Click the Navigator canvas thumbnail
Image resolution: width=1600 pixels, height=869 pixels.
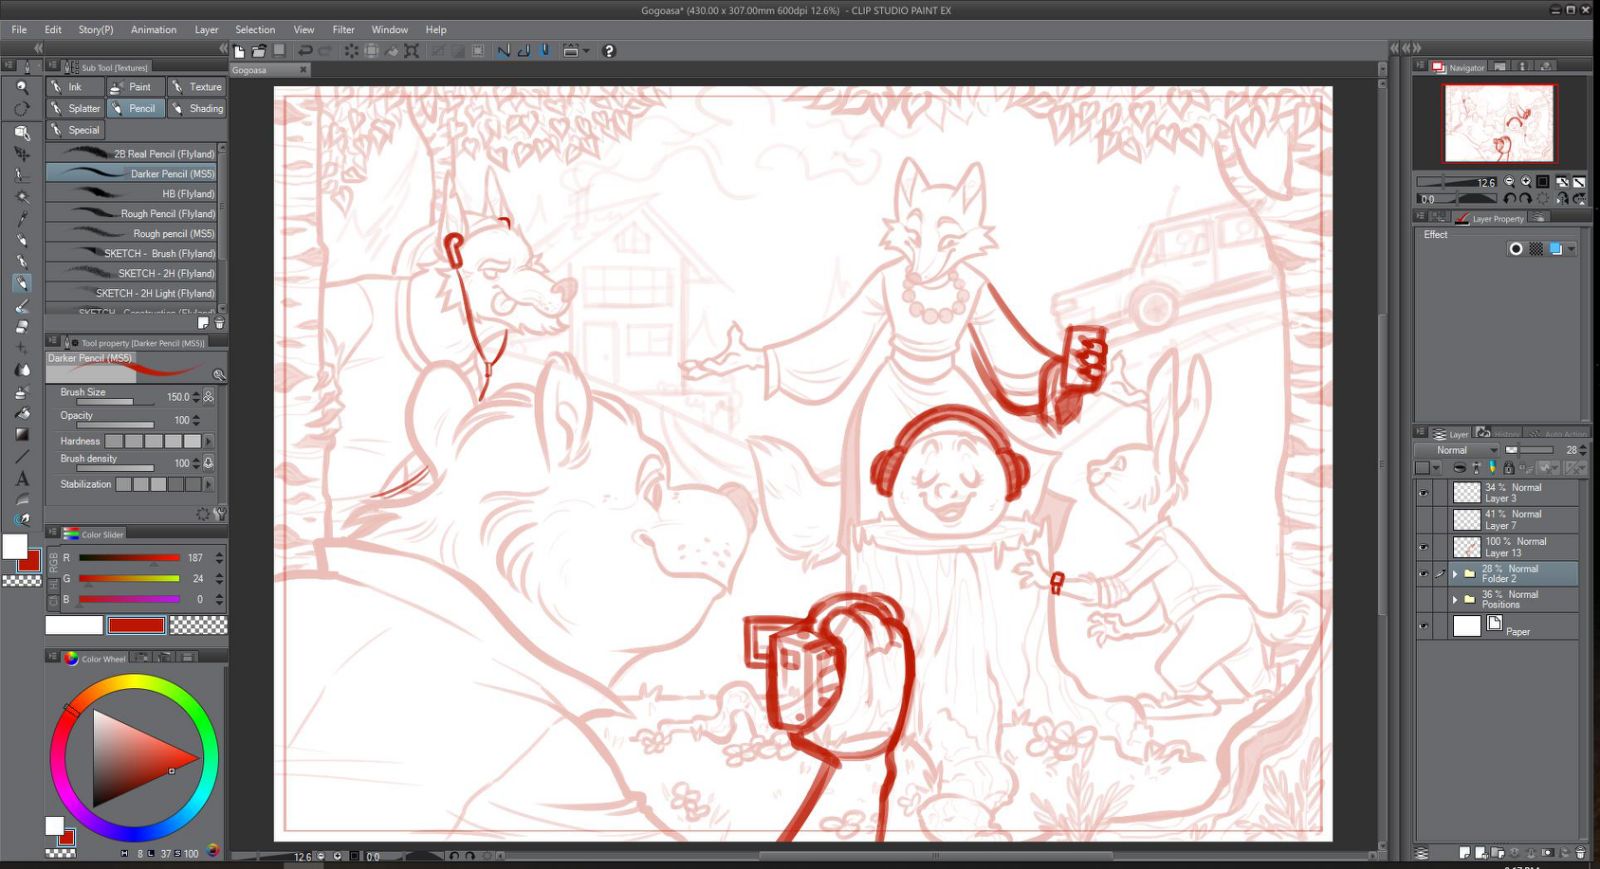(x=1499, y=123)
